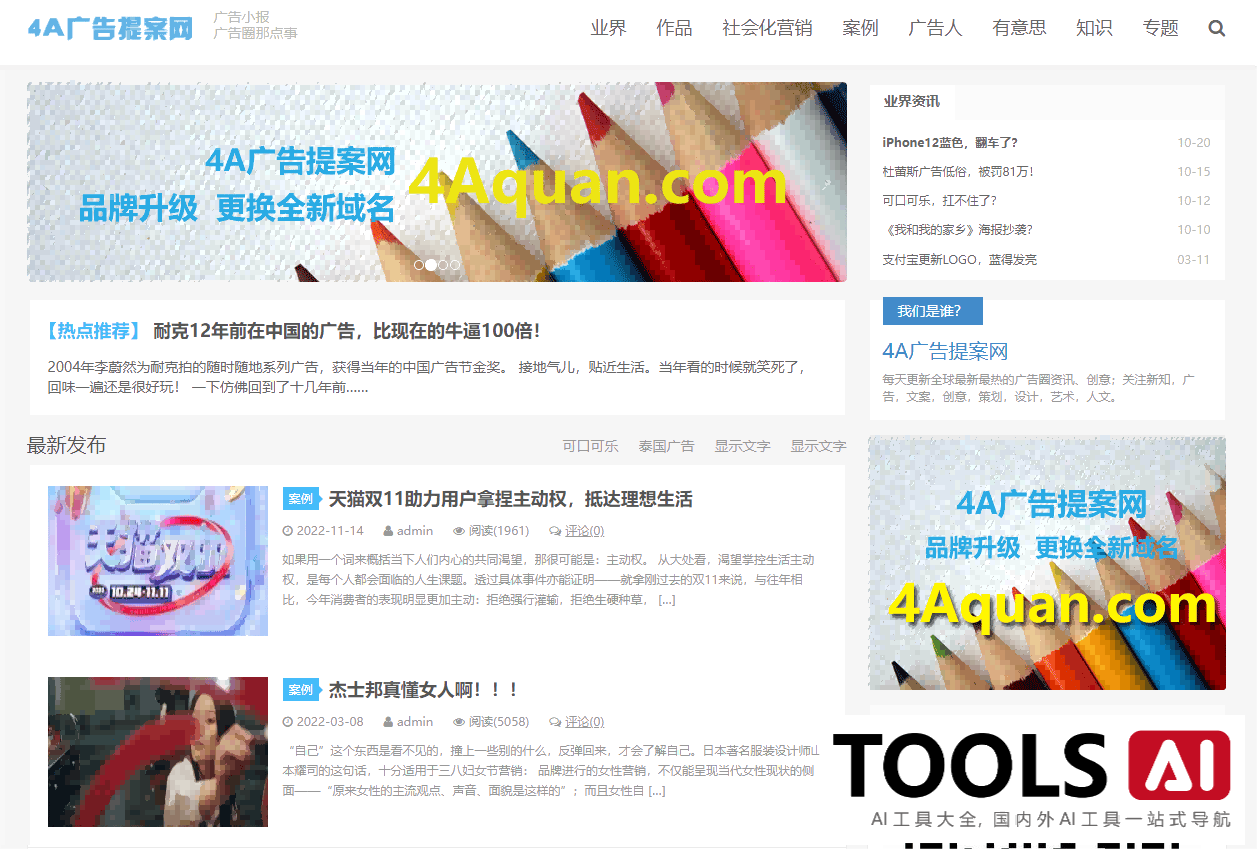The image size is (1257, 849).
Task: Click the 我们是谁? button
Action: click(x=932, y=311)
